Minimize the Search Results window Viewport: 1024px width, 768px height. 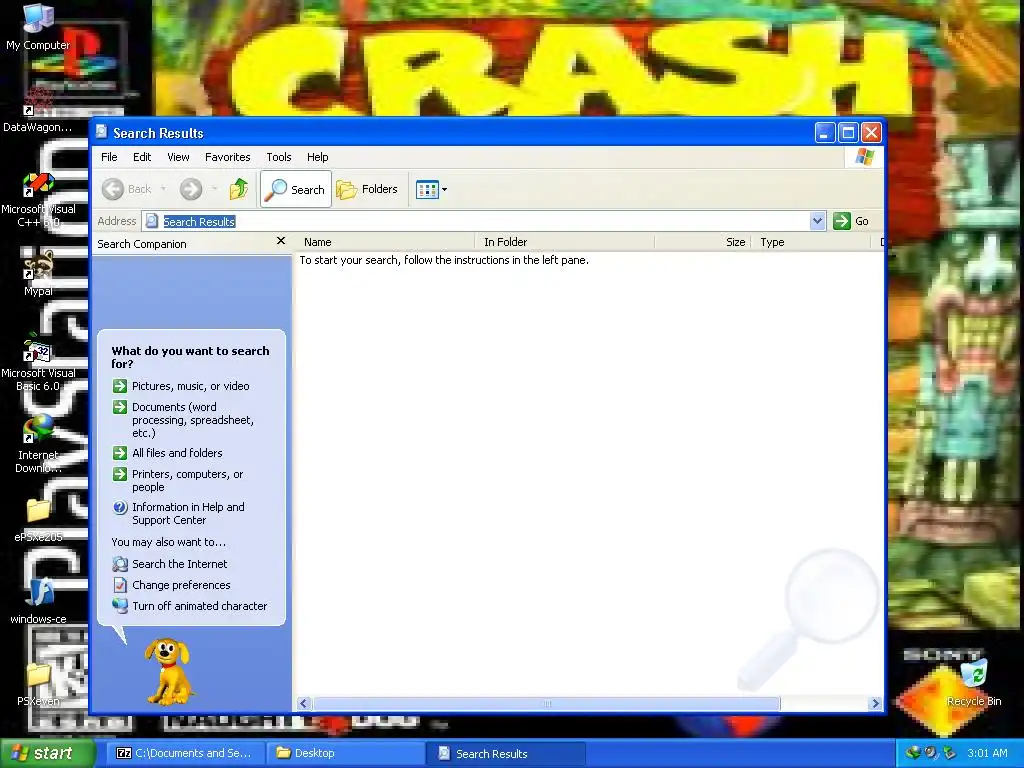pyautogui.click(x=825, y=133)
